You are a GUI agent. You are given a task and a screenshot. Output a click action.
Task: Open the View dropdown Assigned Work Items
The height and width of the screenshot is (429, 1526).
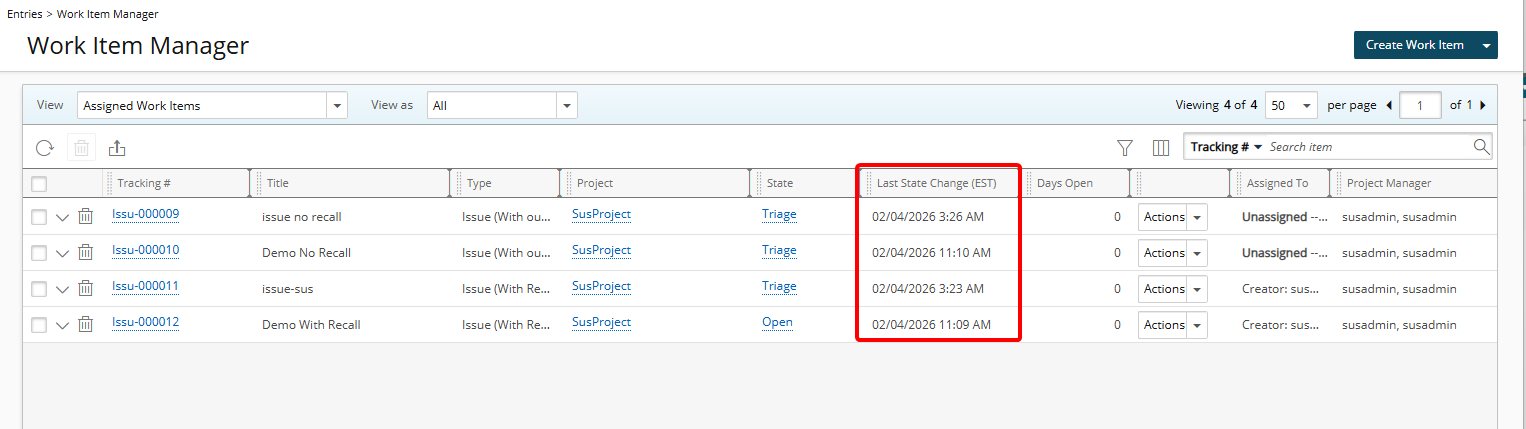click(212, 105)
